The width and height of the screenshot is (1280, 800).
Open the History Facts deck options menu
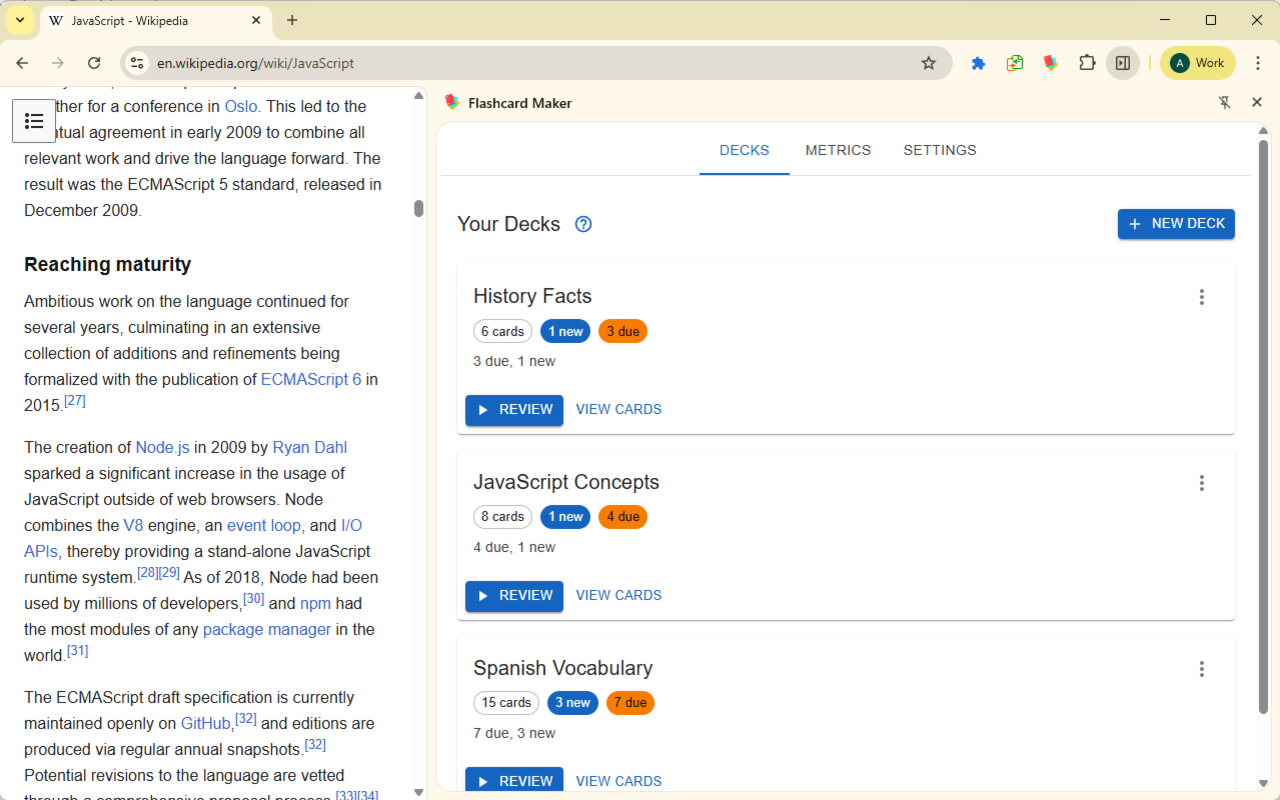(x=1201, y=297)
